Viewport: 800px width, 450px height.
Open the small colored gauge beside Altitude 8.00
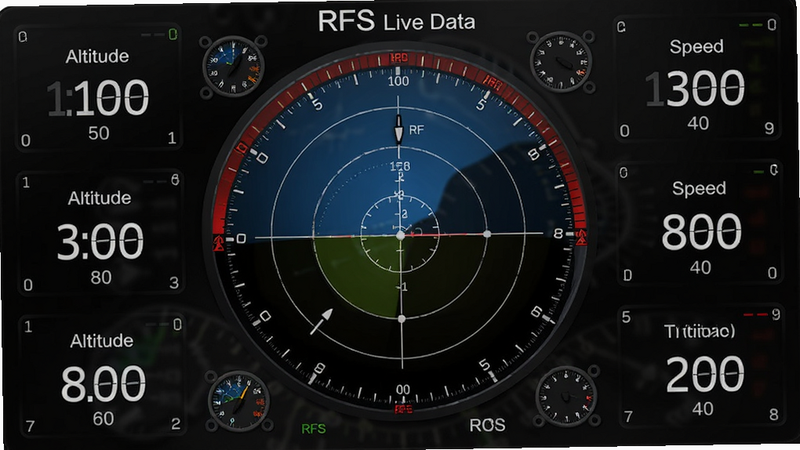tap(238, 401)
